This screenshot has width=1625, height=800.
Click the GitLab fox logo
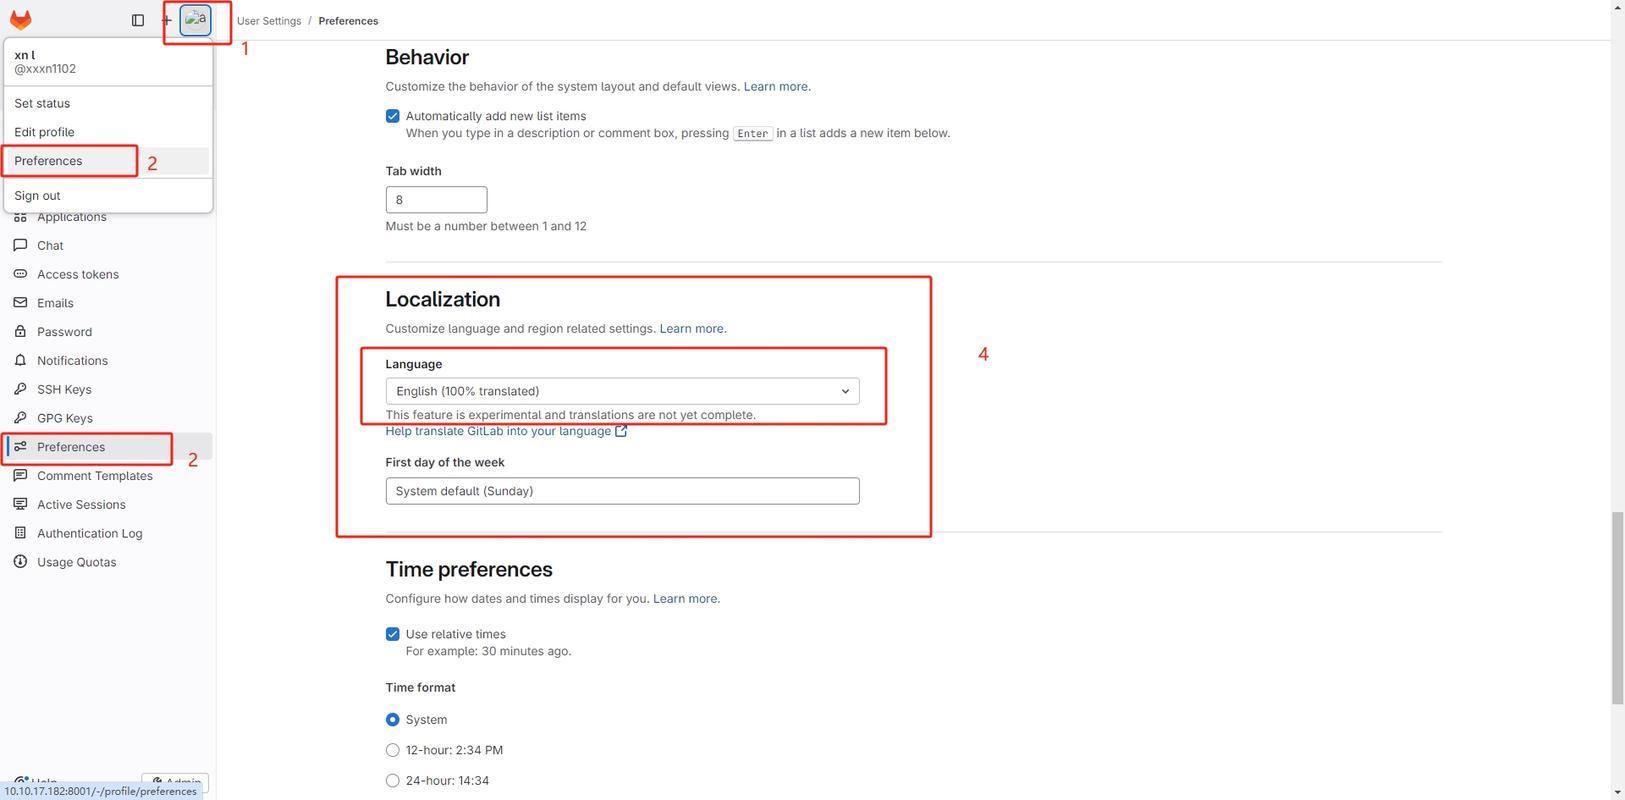tap(21, 20)
